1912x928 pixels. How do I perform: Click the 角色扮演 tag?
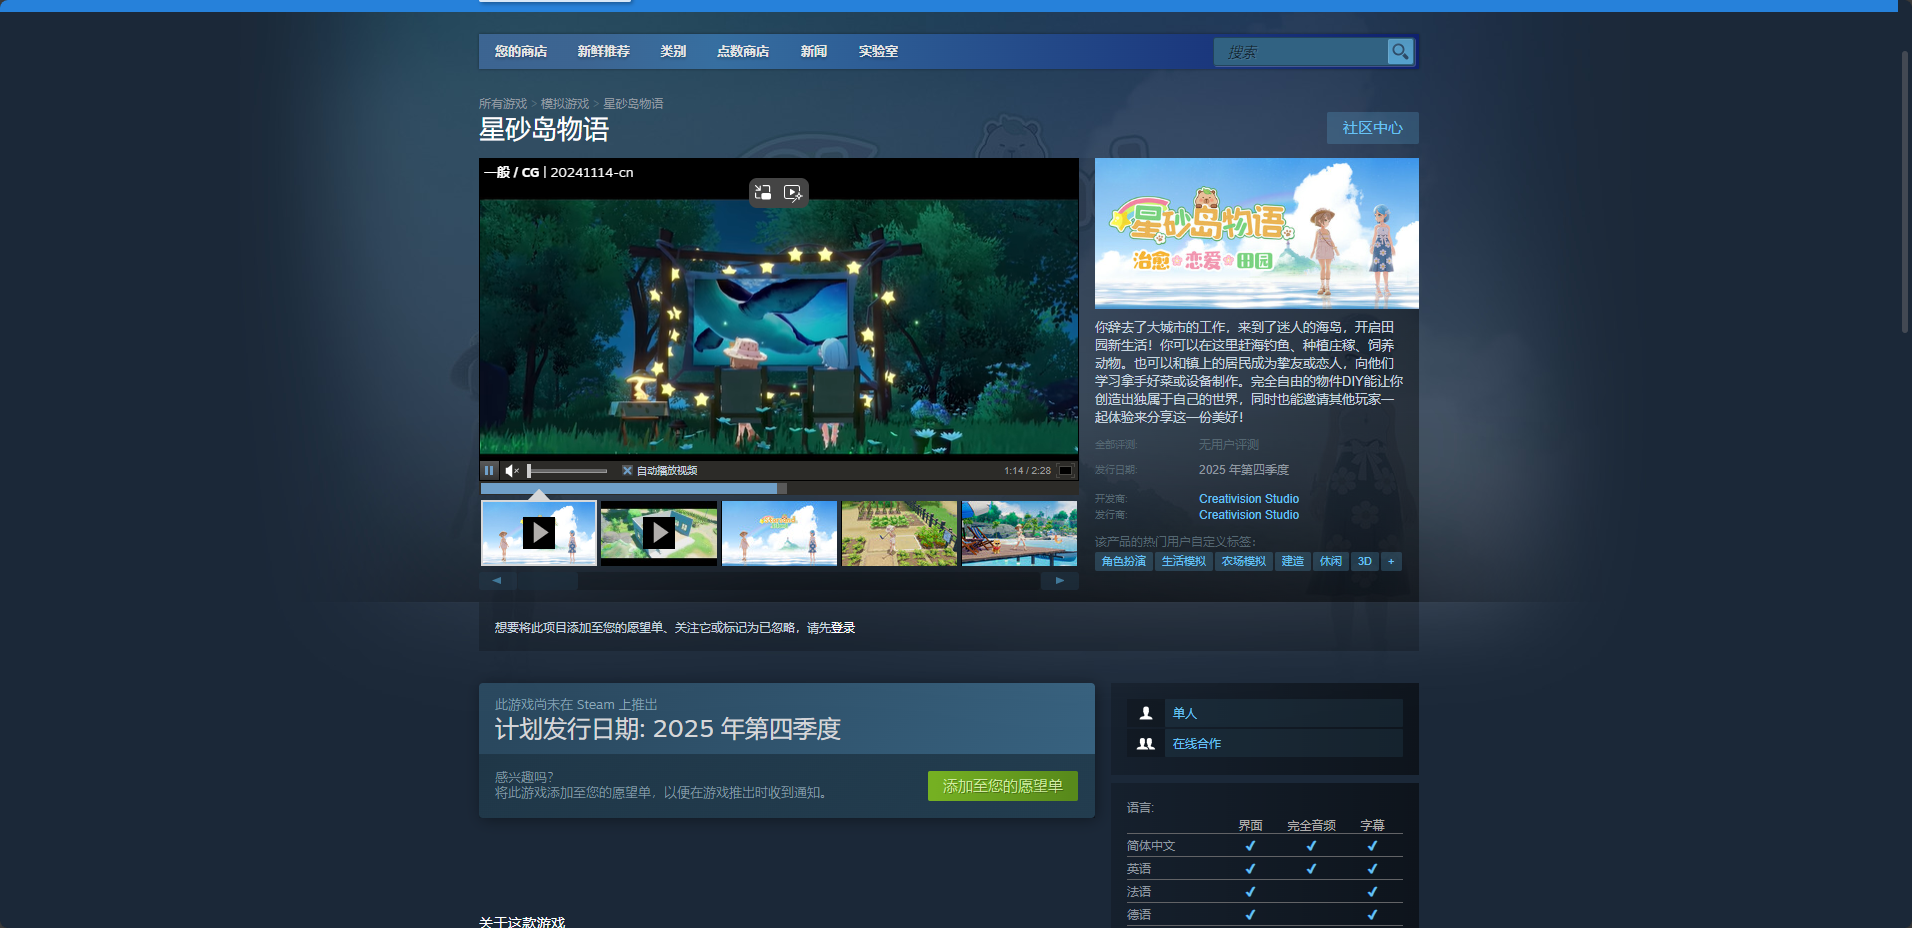pos(1124,561)
